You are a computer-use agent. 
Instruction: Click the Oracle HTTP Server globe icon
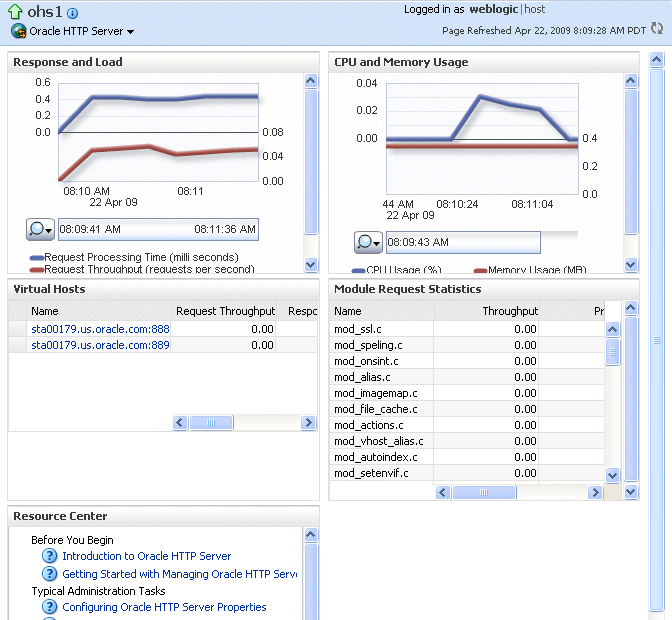pyautogui.click(x=18, y=31)
